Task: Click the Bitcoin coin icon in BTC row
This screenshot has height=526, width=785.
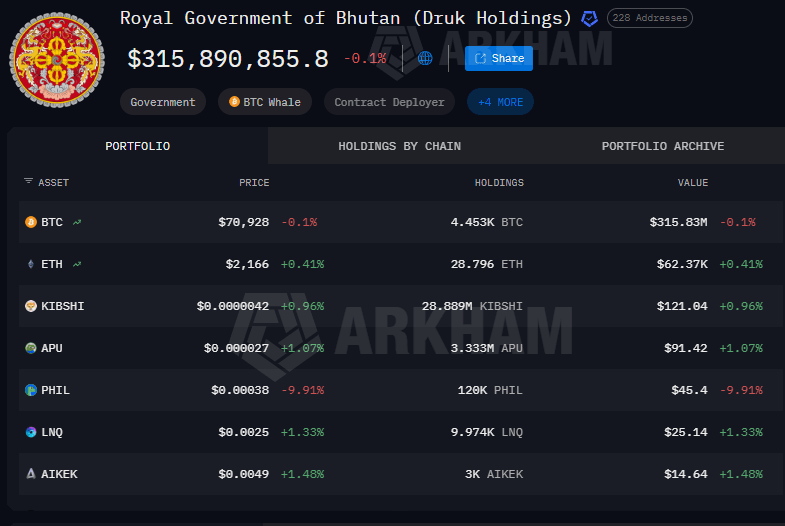Action: [30, 222]
